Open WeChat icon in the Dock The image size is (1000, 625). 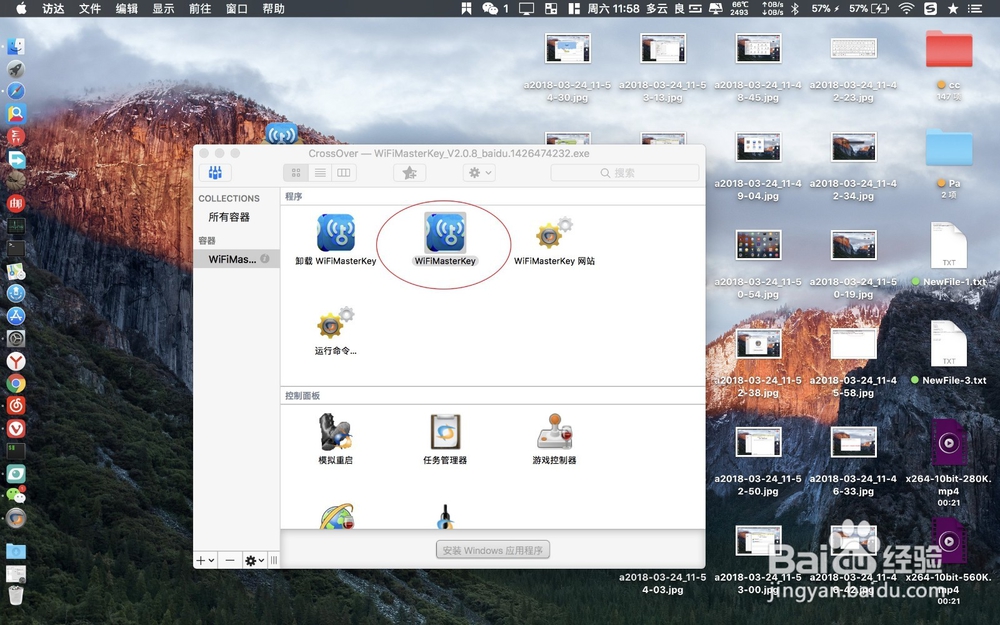point(16,496)
